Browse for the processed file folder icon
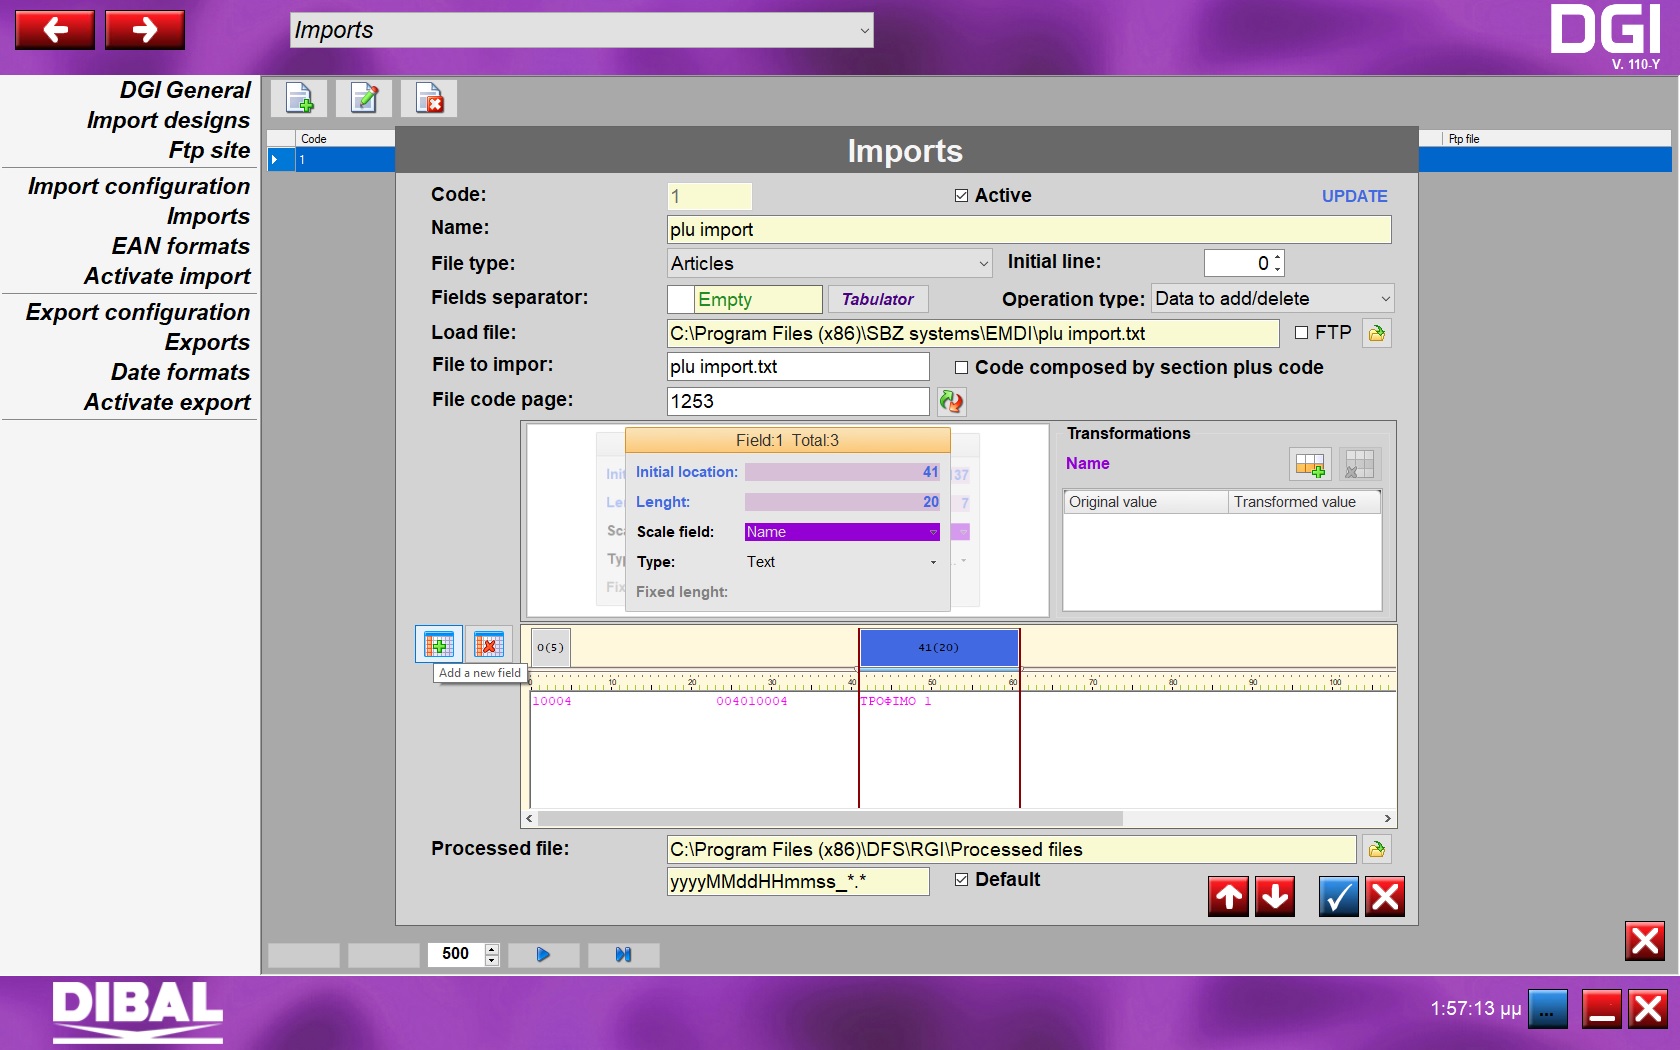Screen dimensions: 1680x1050 coord(1377,849)
